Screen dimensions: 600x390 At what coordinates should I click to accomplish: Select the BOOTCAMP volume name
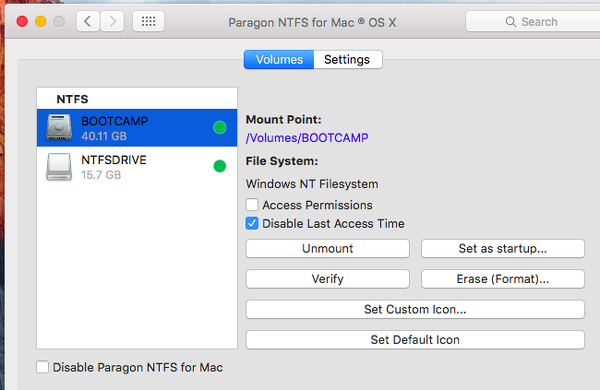click(x=114, y=121)
